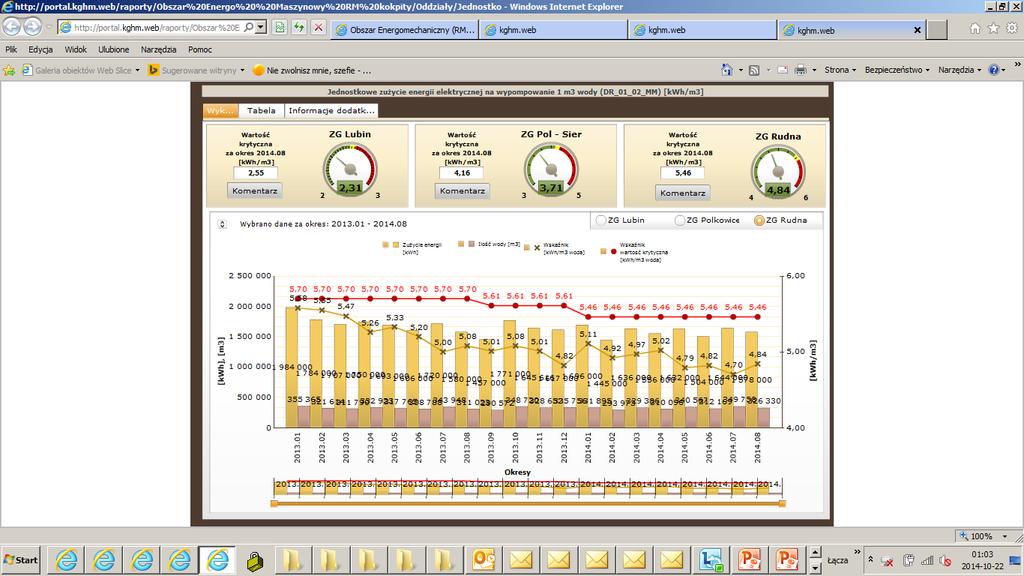The image size is (1024, 576).
Task: Print the page with the printer icon
Action: 800,70
